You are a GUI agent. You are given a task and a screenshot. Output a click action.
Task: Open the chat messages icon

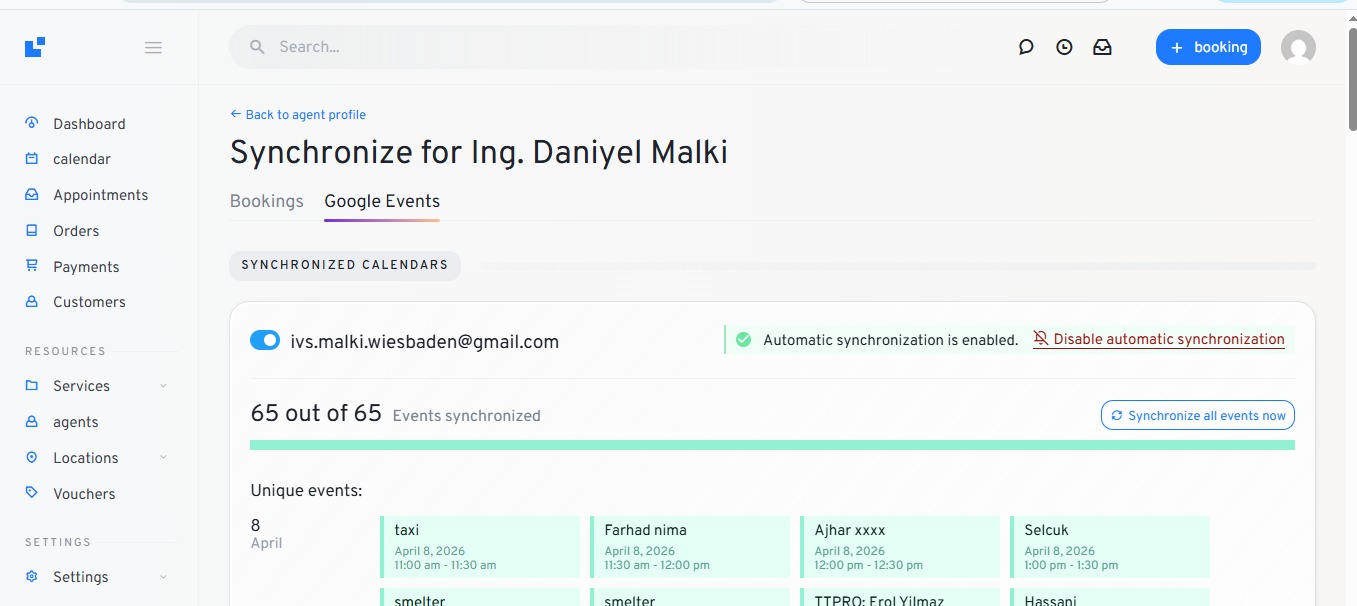pos(1026,47)
